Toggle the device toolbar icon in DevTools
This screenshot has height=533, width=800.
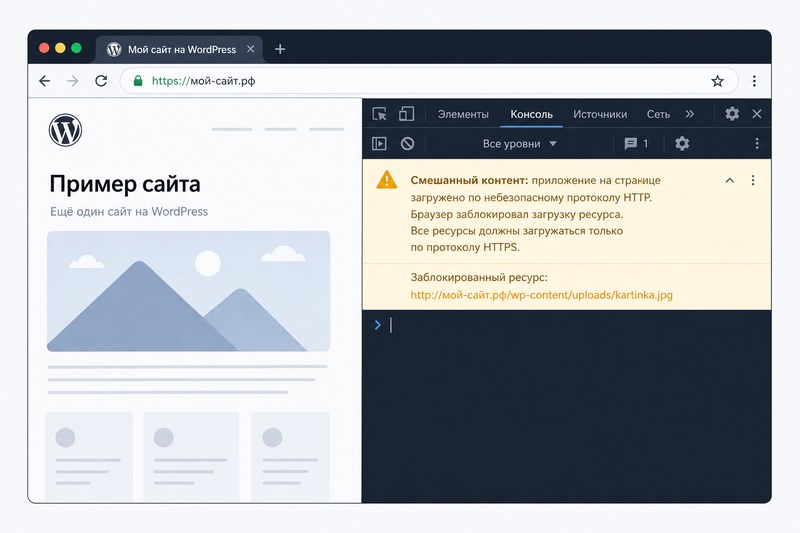tap(406, 114)
